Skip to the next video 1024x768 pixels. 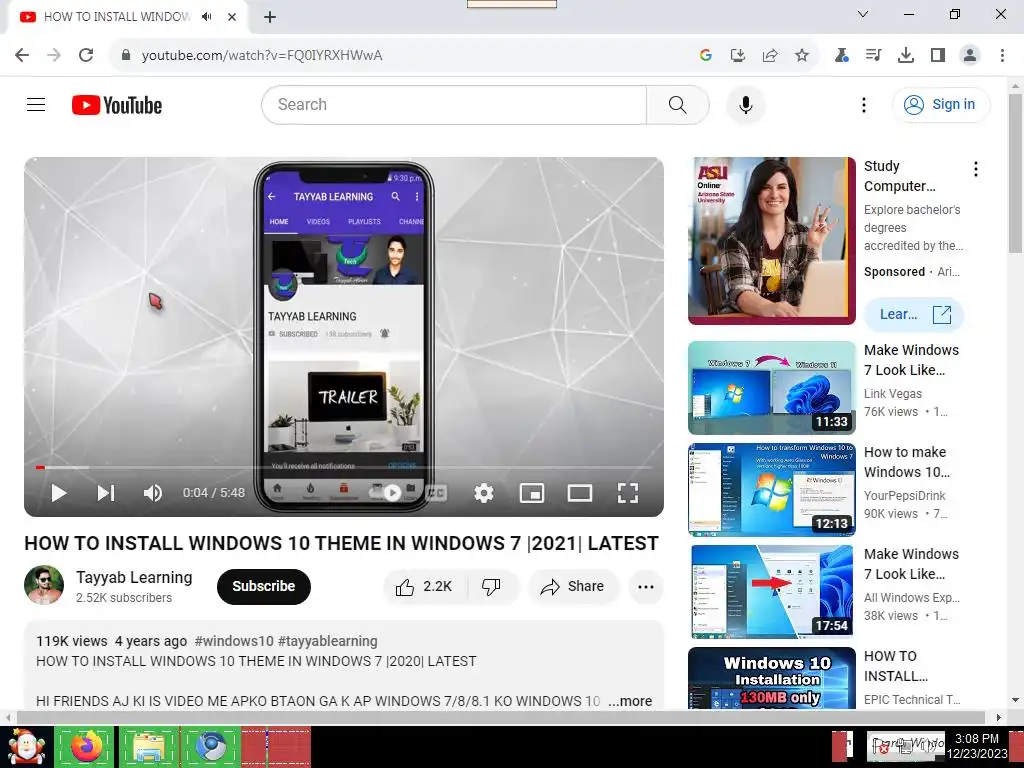(106, 493)
